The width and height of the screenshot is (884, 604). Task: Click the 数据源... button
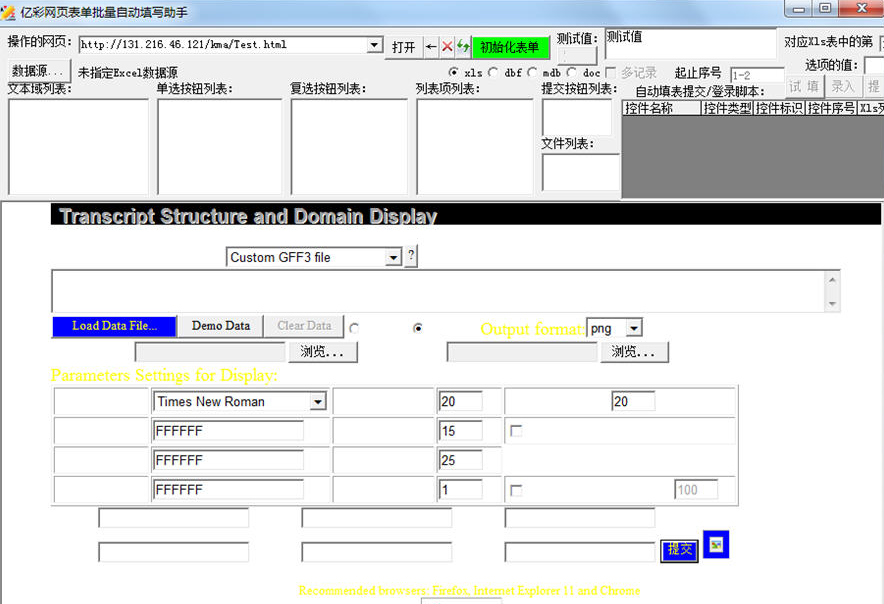[x=38, y=71]
